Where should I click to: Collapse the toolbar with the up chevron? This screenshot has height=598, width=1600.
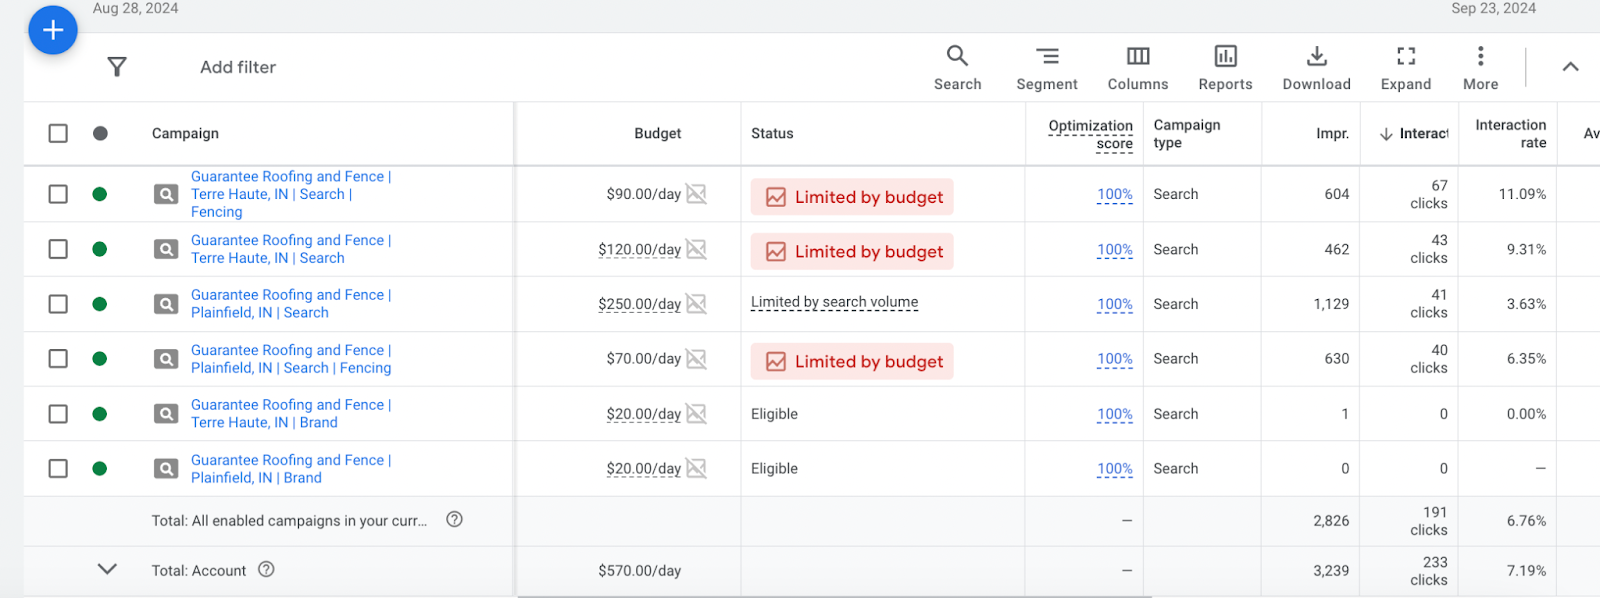1570,67
